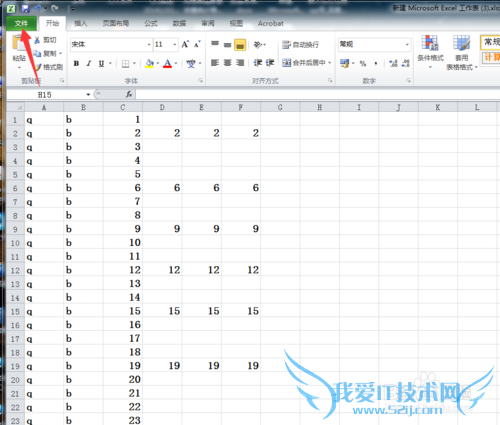The image size is (500, 425).
Task: Switch to Data (数据) tab
Action: coord(179,23)
